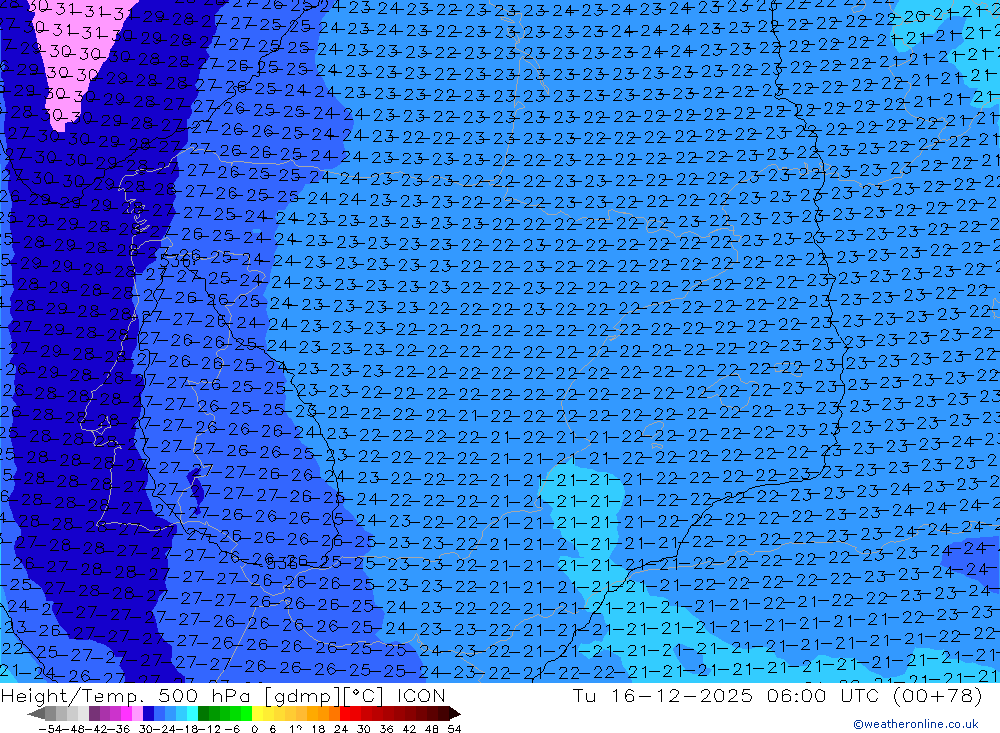Open the weatheronline.co.uk copyright link
Screen dimensions: 1000x733
coord(916,724)
